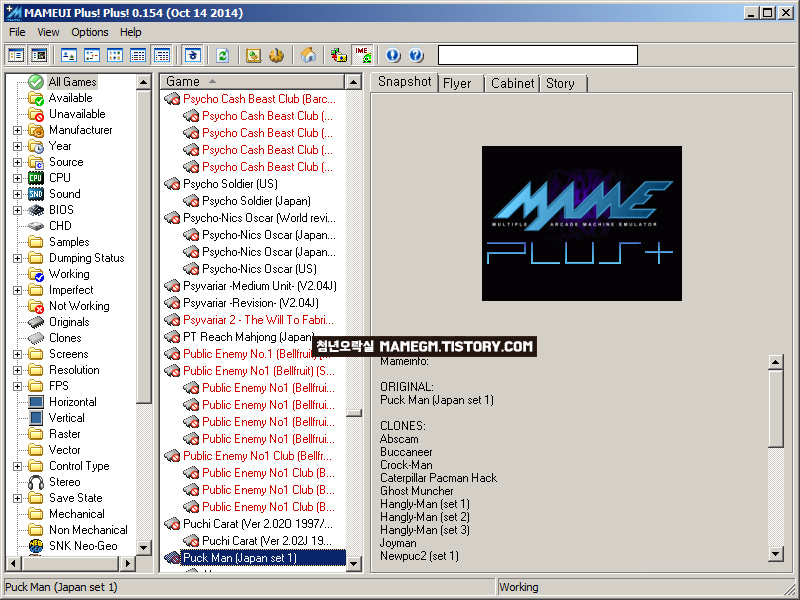
Task: Select the Not Working folder icon
Action: (36, 306)
